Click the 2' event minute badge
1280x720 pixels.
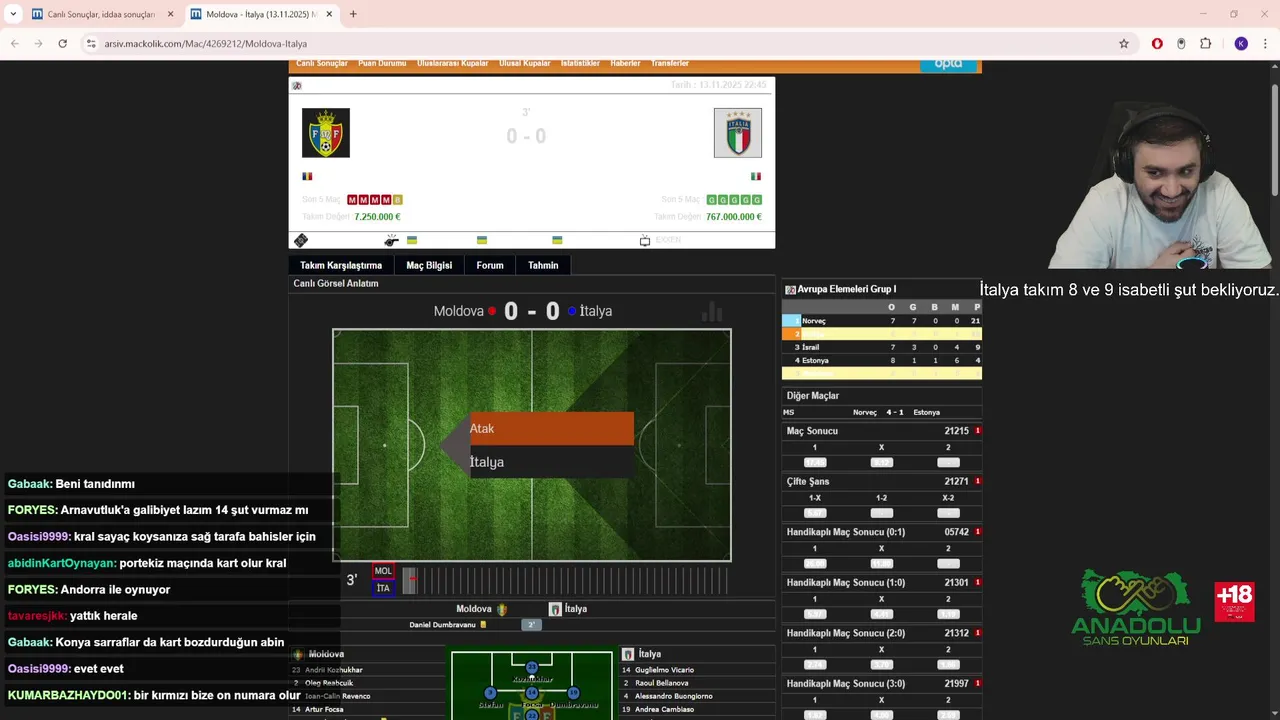pyautogui.click(x=532, y=625)
